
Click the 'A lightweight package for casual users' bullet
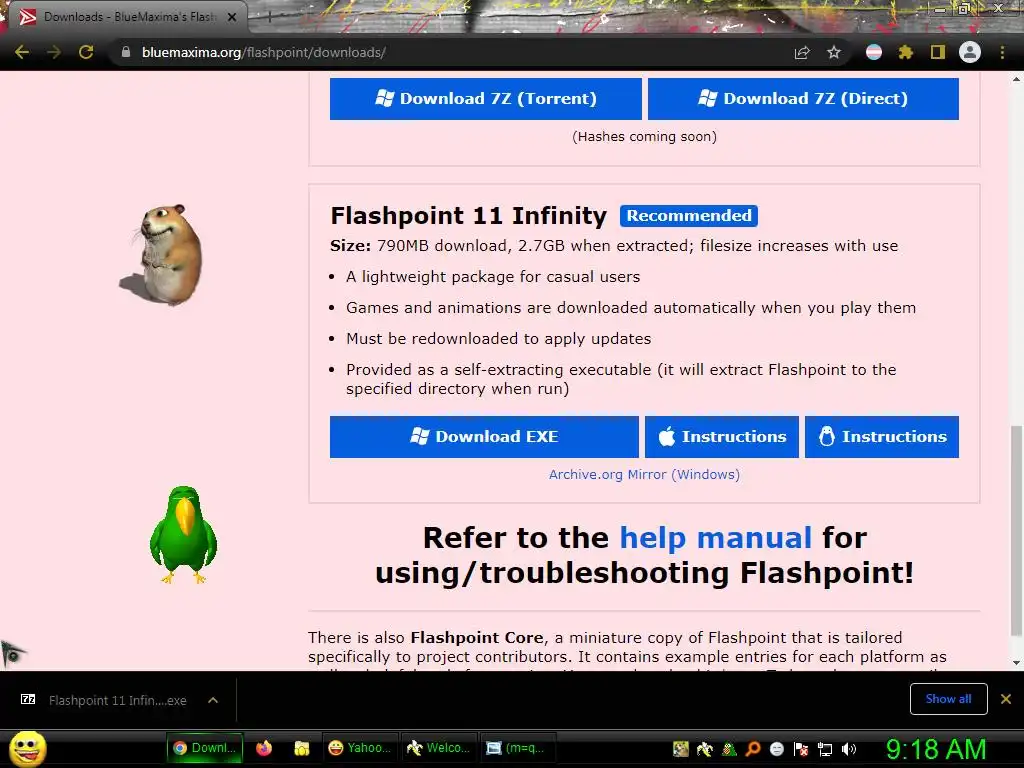pos(493,277)
